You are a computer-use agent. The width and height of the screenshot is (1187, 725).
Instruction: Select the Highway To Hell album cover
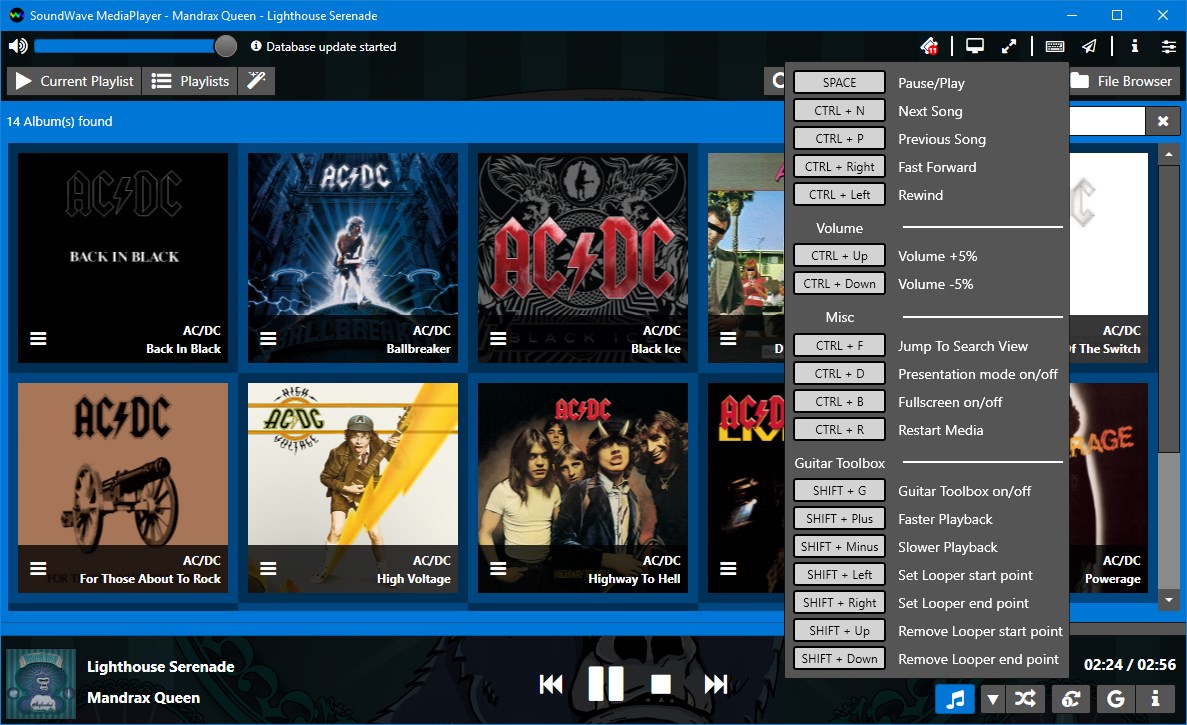point(583,487)
